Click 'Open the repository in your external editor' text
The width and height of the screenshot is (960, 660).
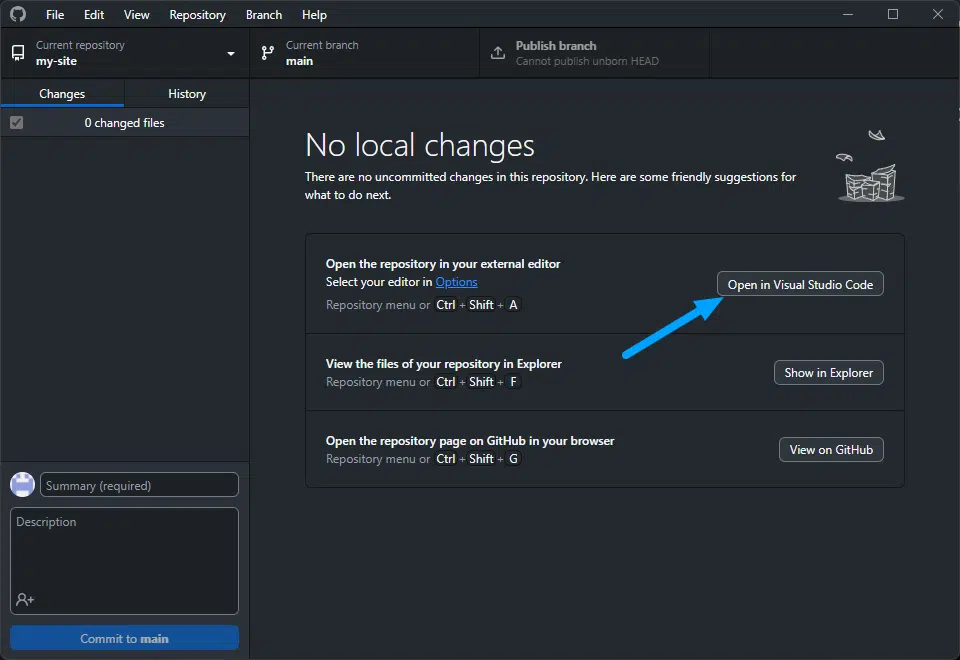click(x=443, y=264)
